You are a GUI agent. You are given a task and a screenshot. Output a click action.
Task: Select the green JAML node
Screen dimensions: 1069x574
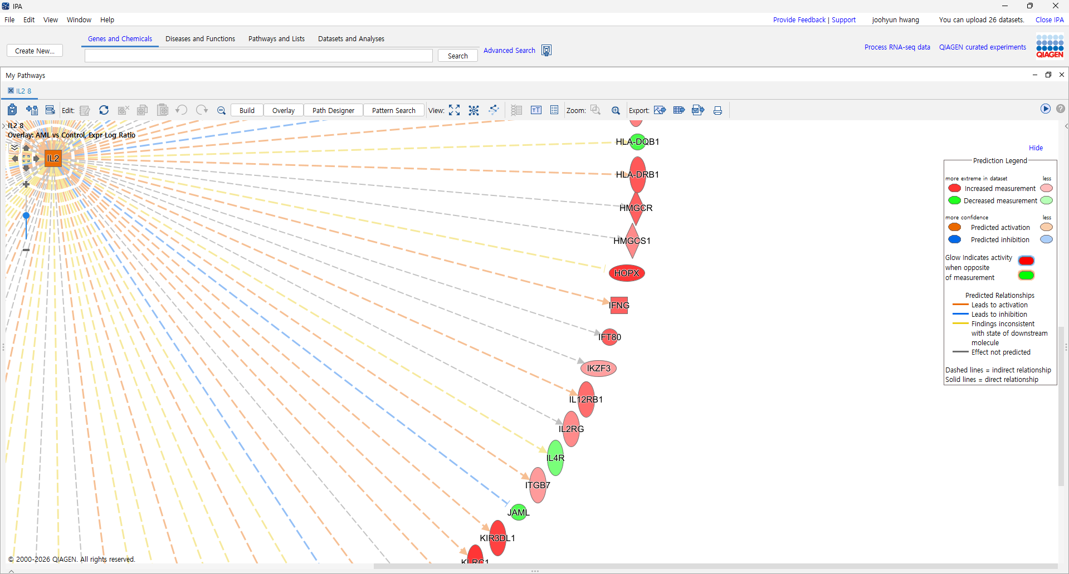519,512
